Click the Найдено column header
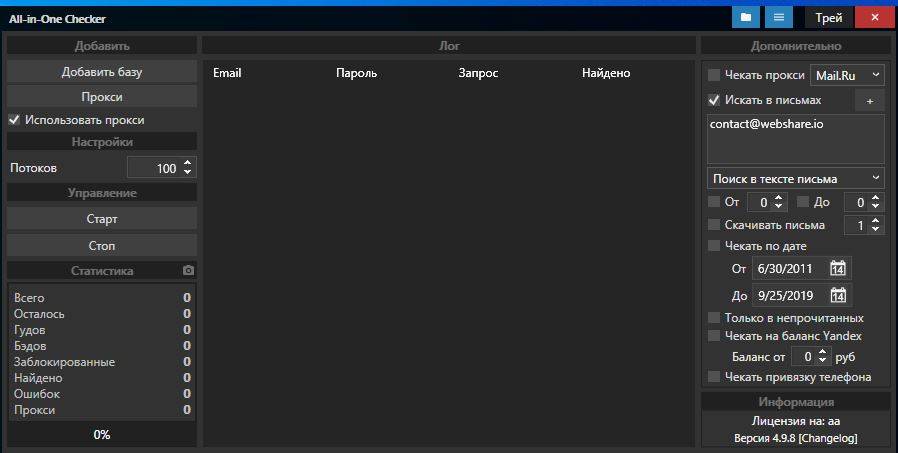Viewport: 898px width, 453px height. tap(606, 73)
